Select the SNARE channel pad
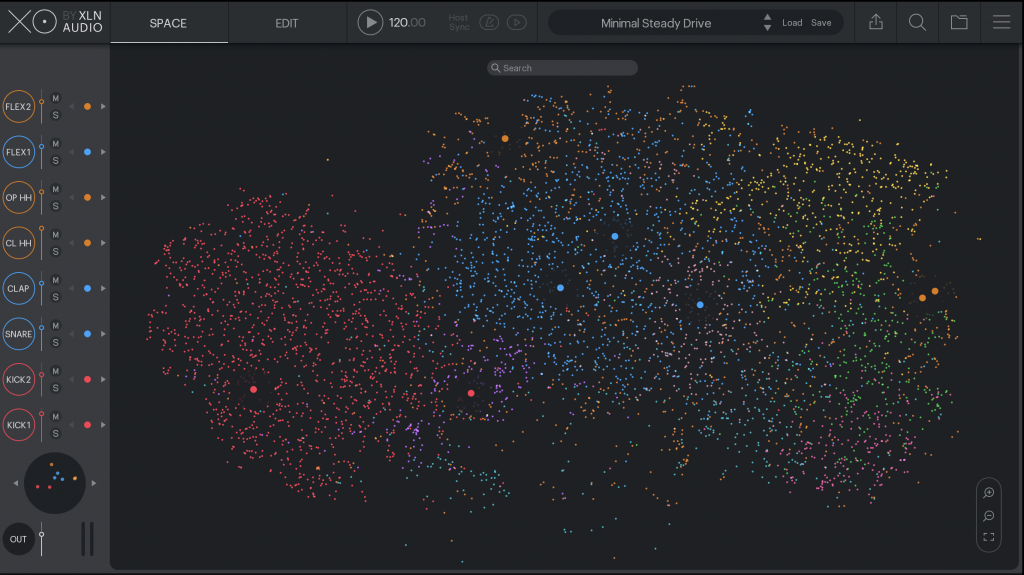 (x=18, y=334)
